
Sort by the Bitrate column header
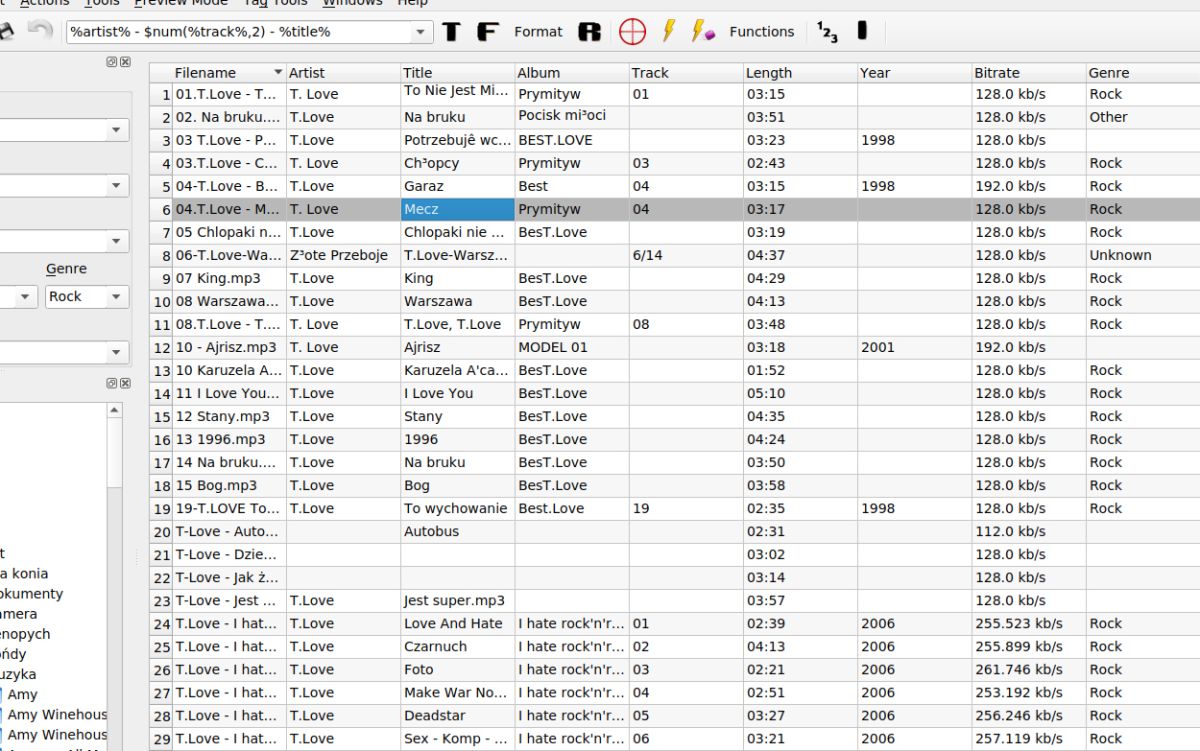(1027, 73)
